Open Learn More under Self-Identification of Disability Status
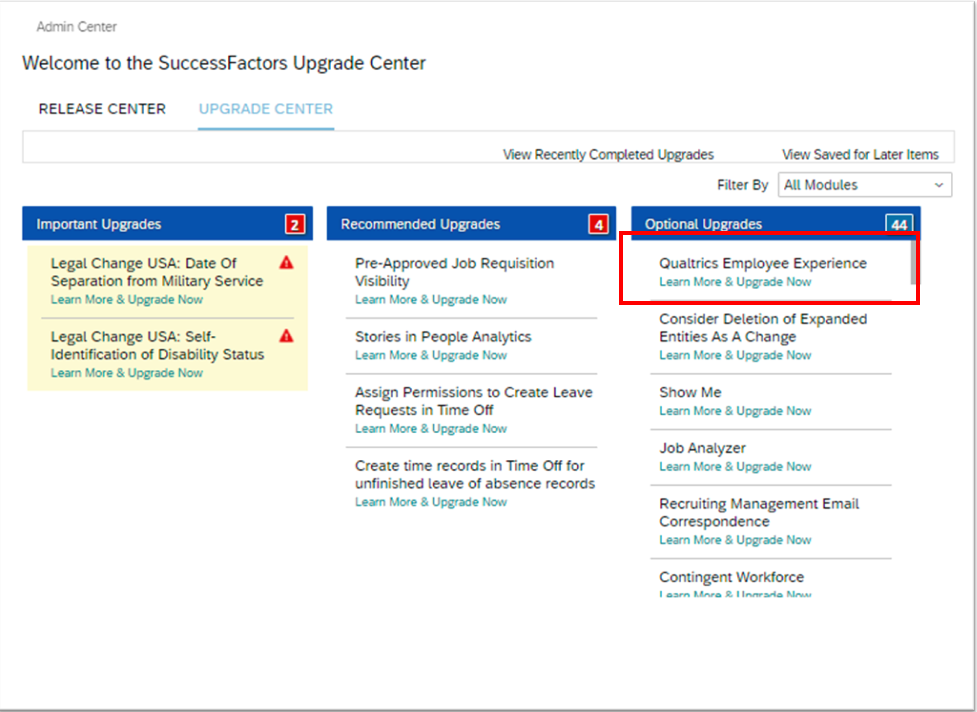The height and width of the screenshot is (712, 977). tap(126, 373)
